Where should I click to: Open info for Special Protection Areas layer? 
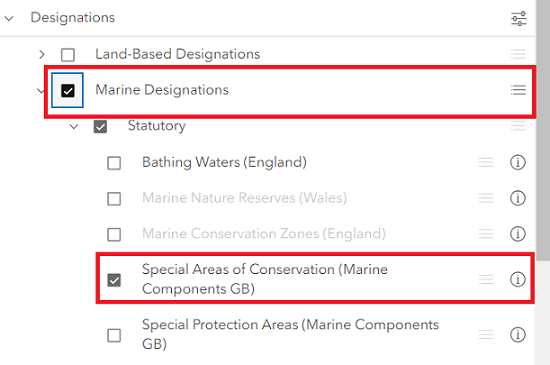pyautogui.click(x=517, y=334)
